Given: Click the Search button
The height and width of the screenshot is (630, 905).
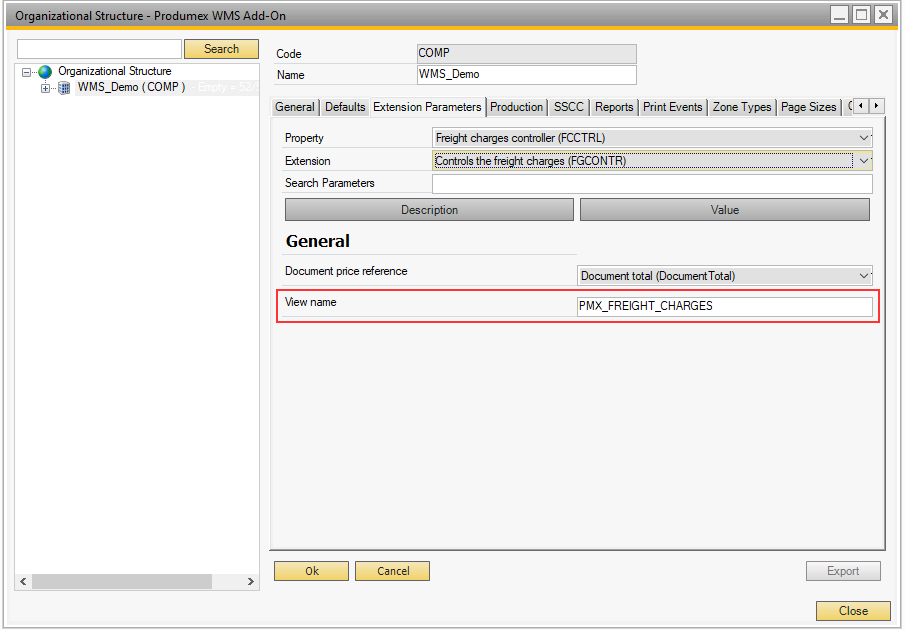Looking at the screenshot, I should (x=221, y=48).
